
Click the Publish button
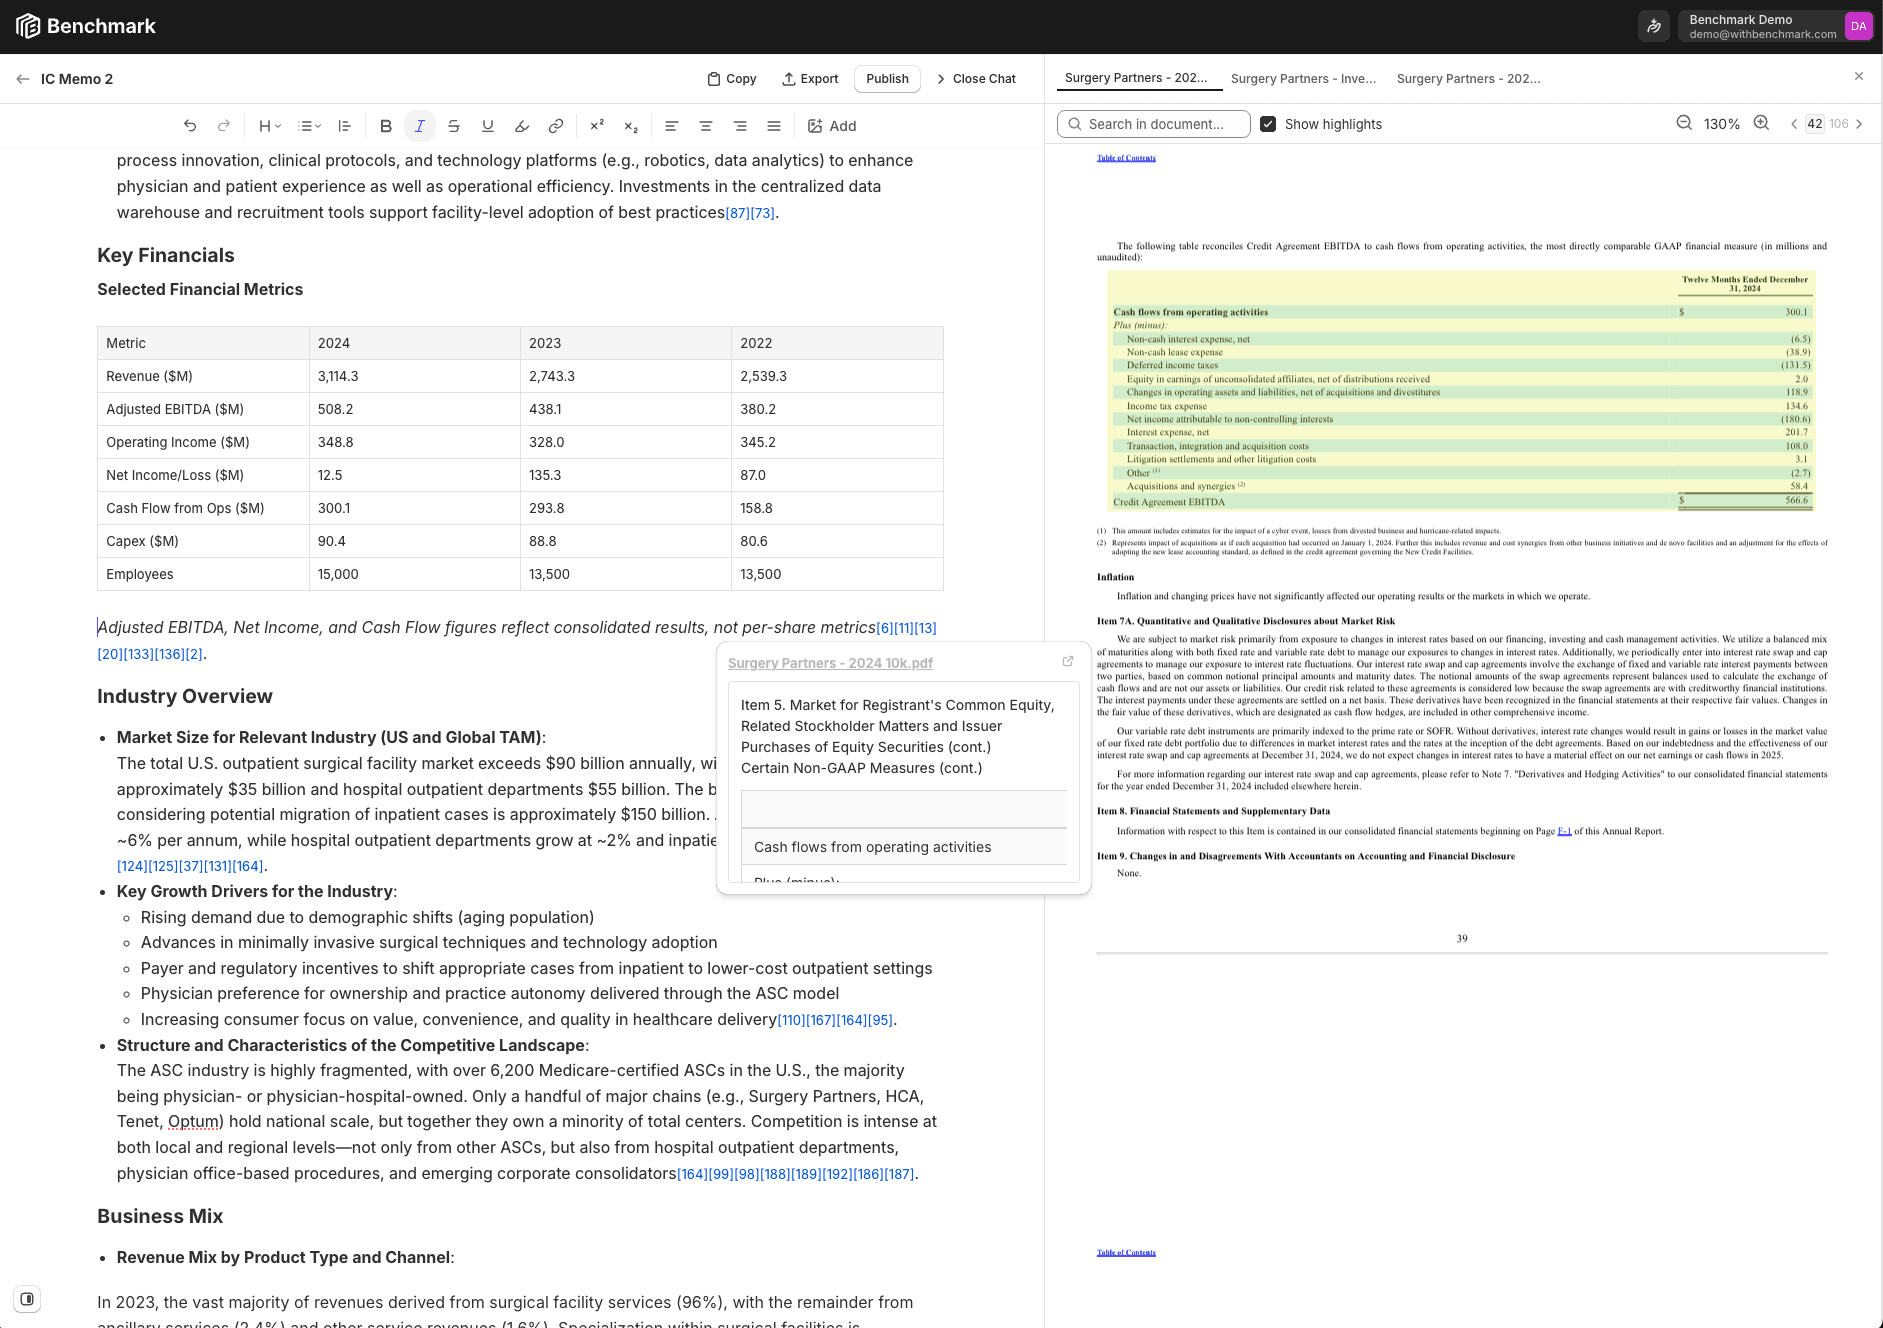point(887,79)
